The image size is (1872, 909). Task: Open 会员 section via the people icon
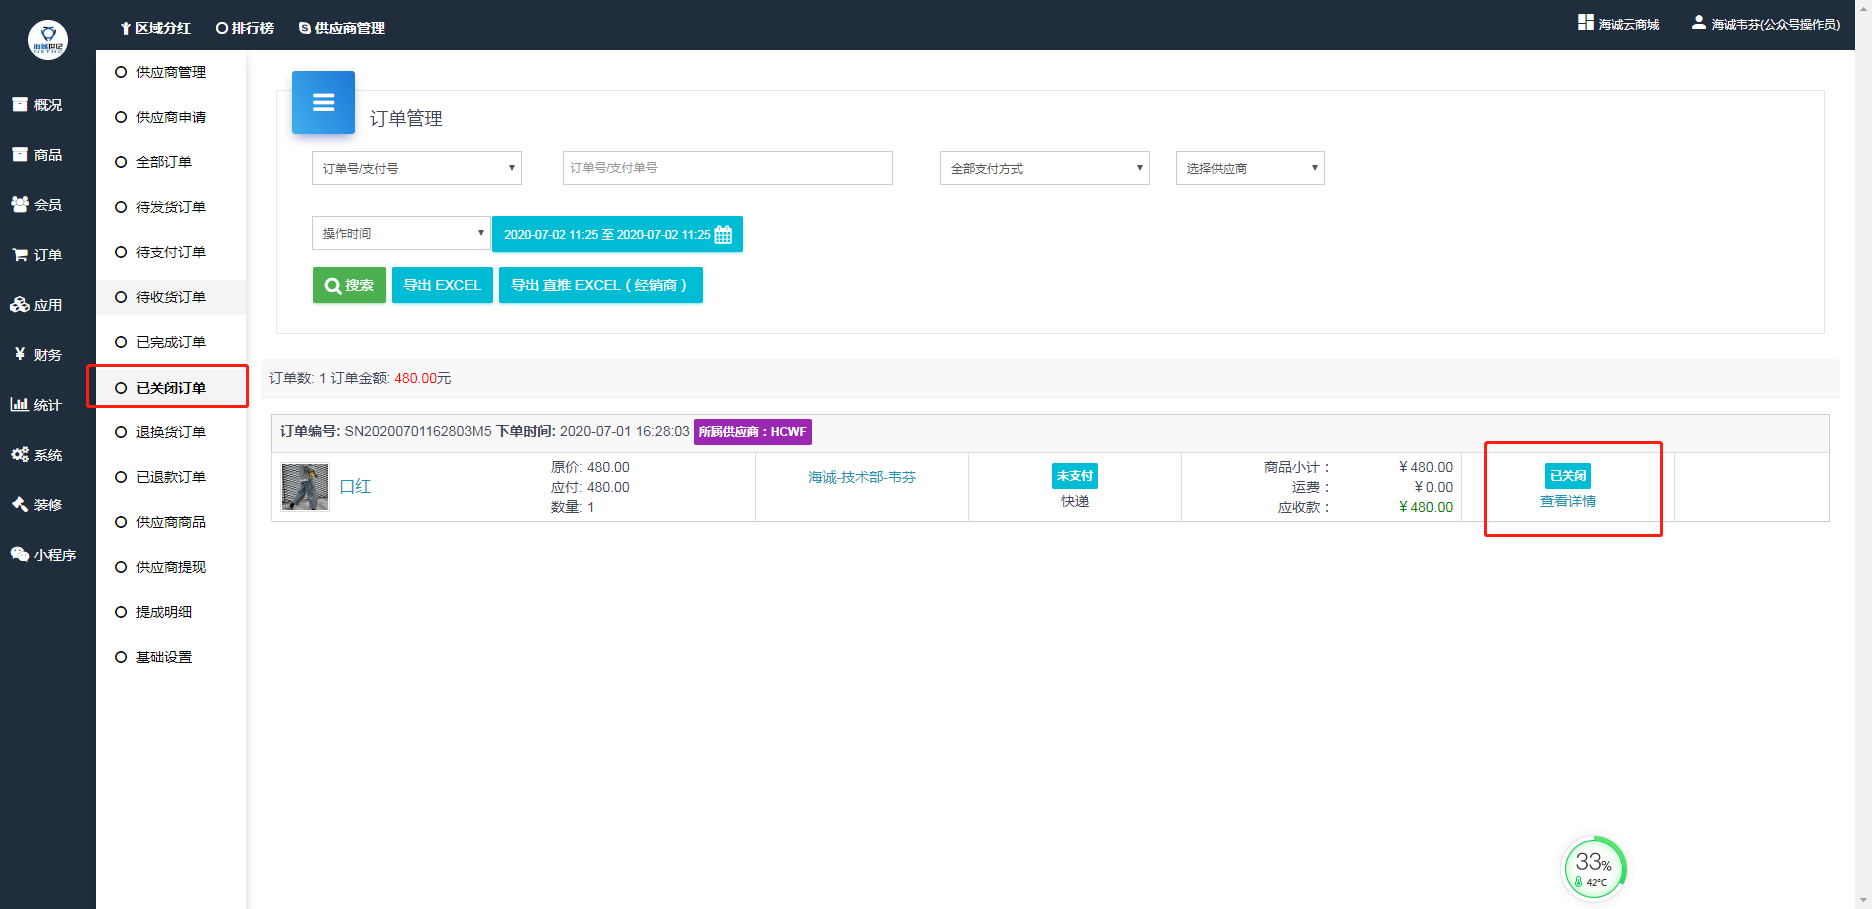pos(19,204)
